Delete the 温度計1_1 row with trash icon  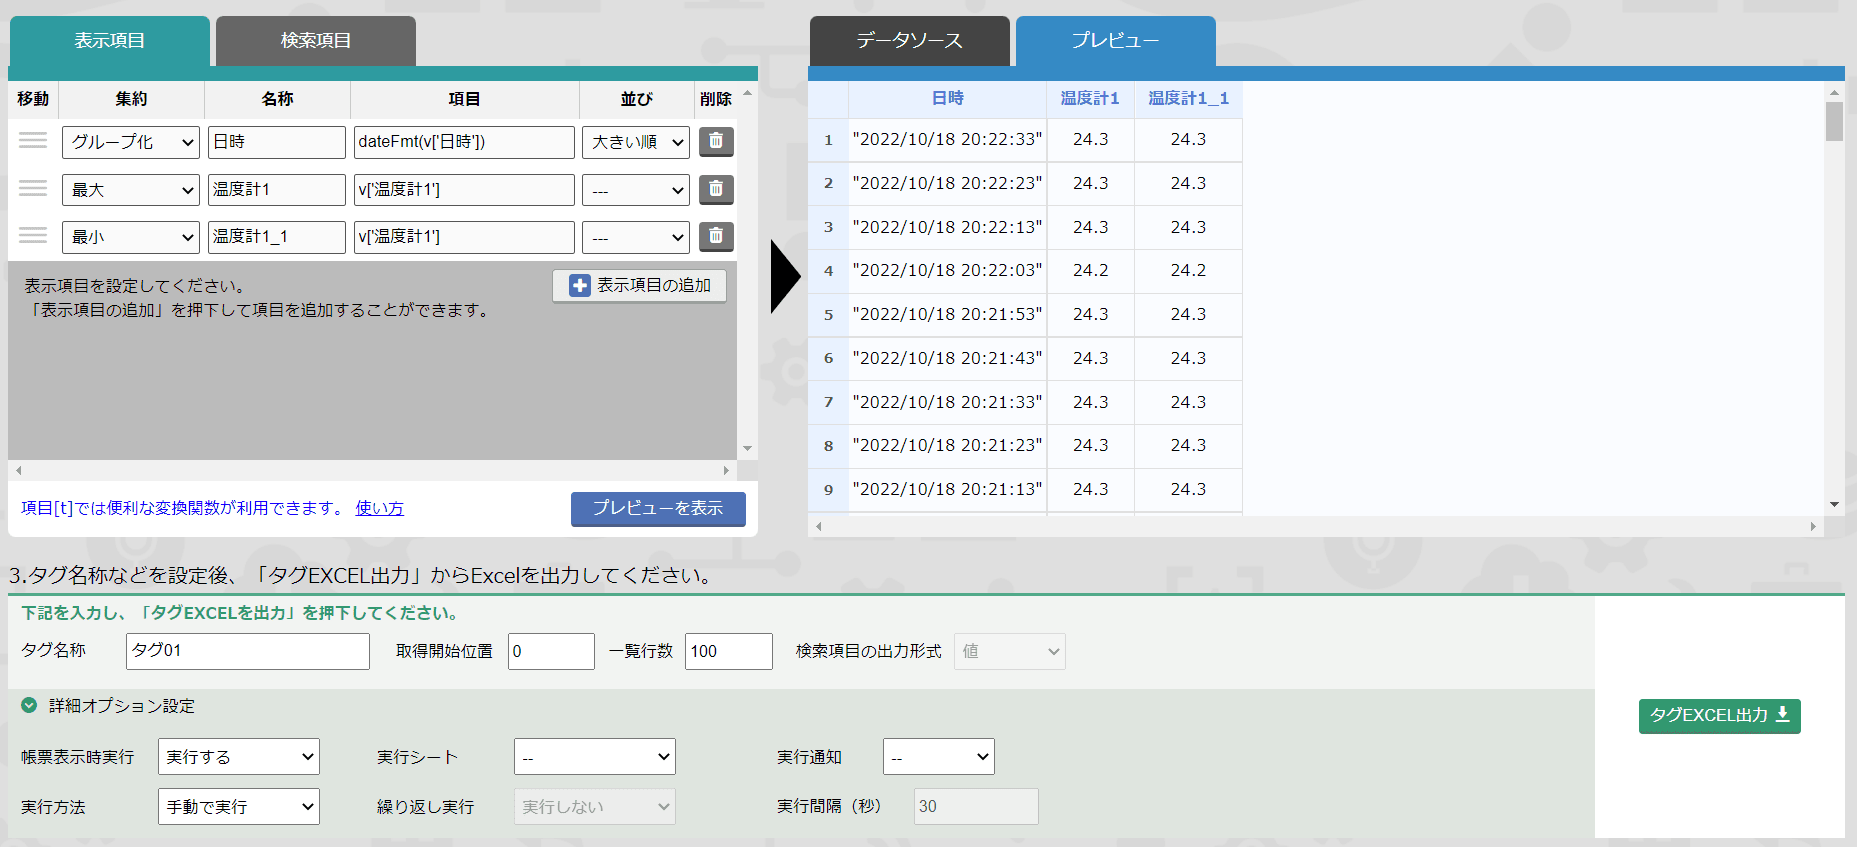coord(716,237)
